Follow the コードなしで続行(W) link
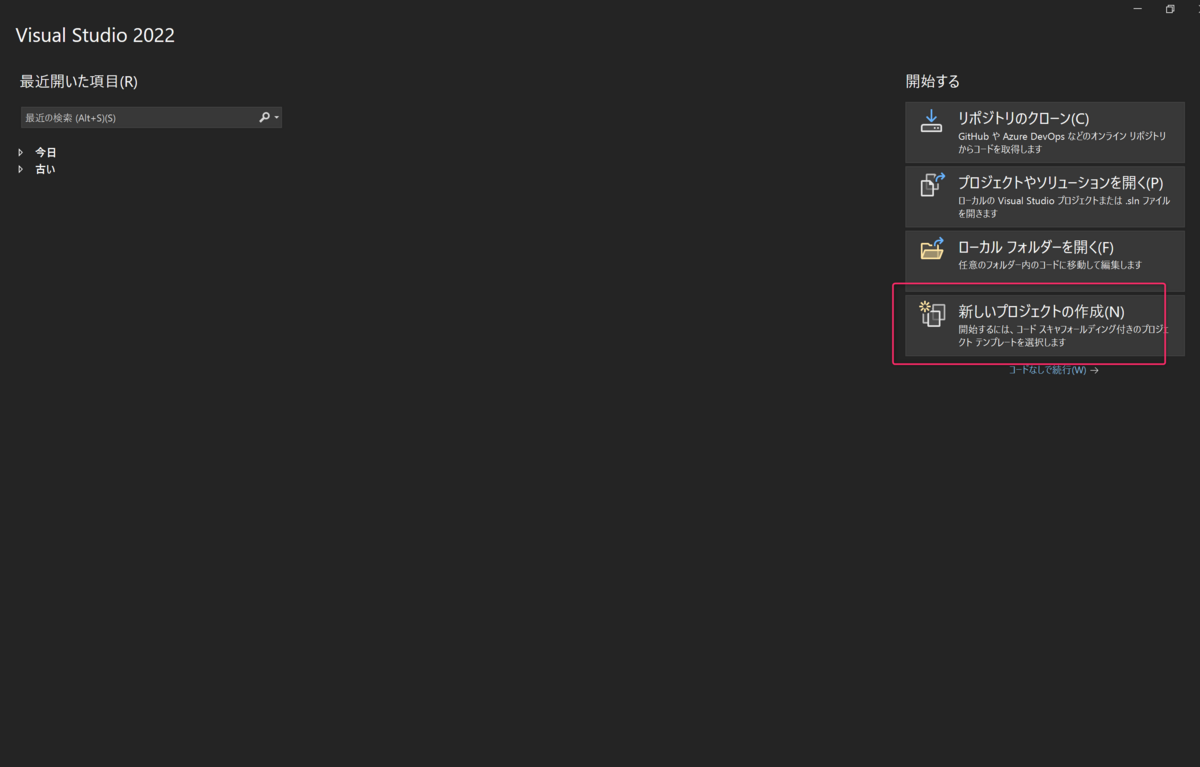1200x767 pixels. [1054, 370]
